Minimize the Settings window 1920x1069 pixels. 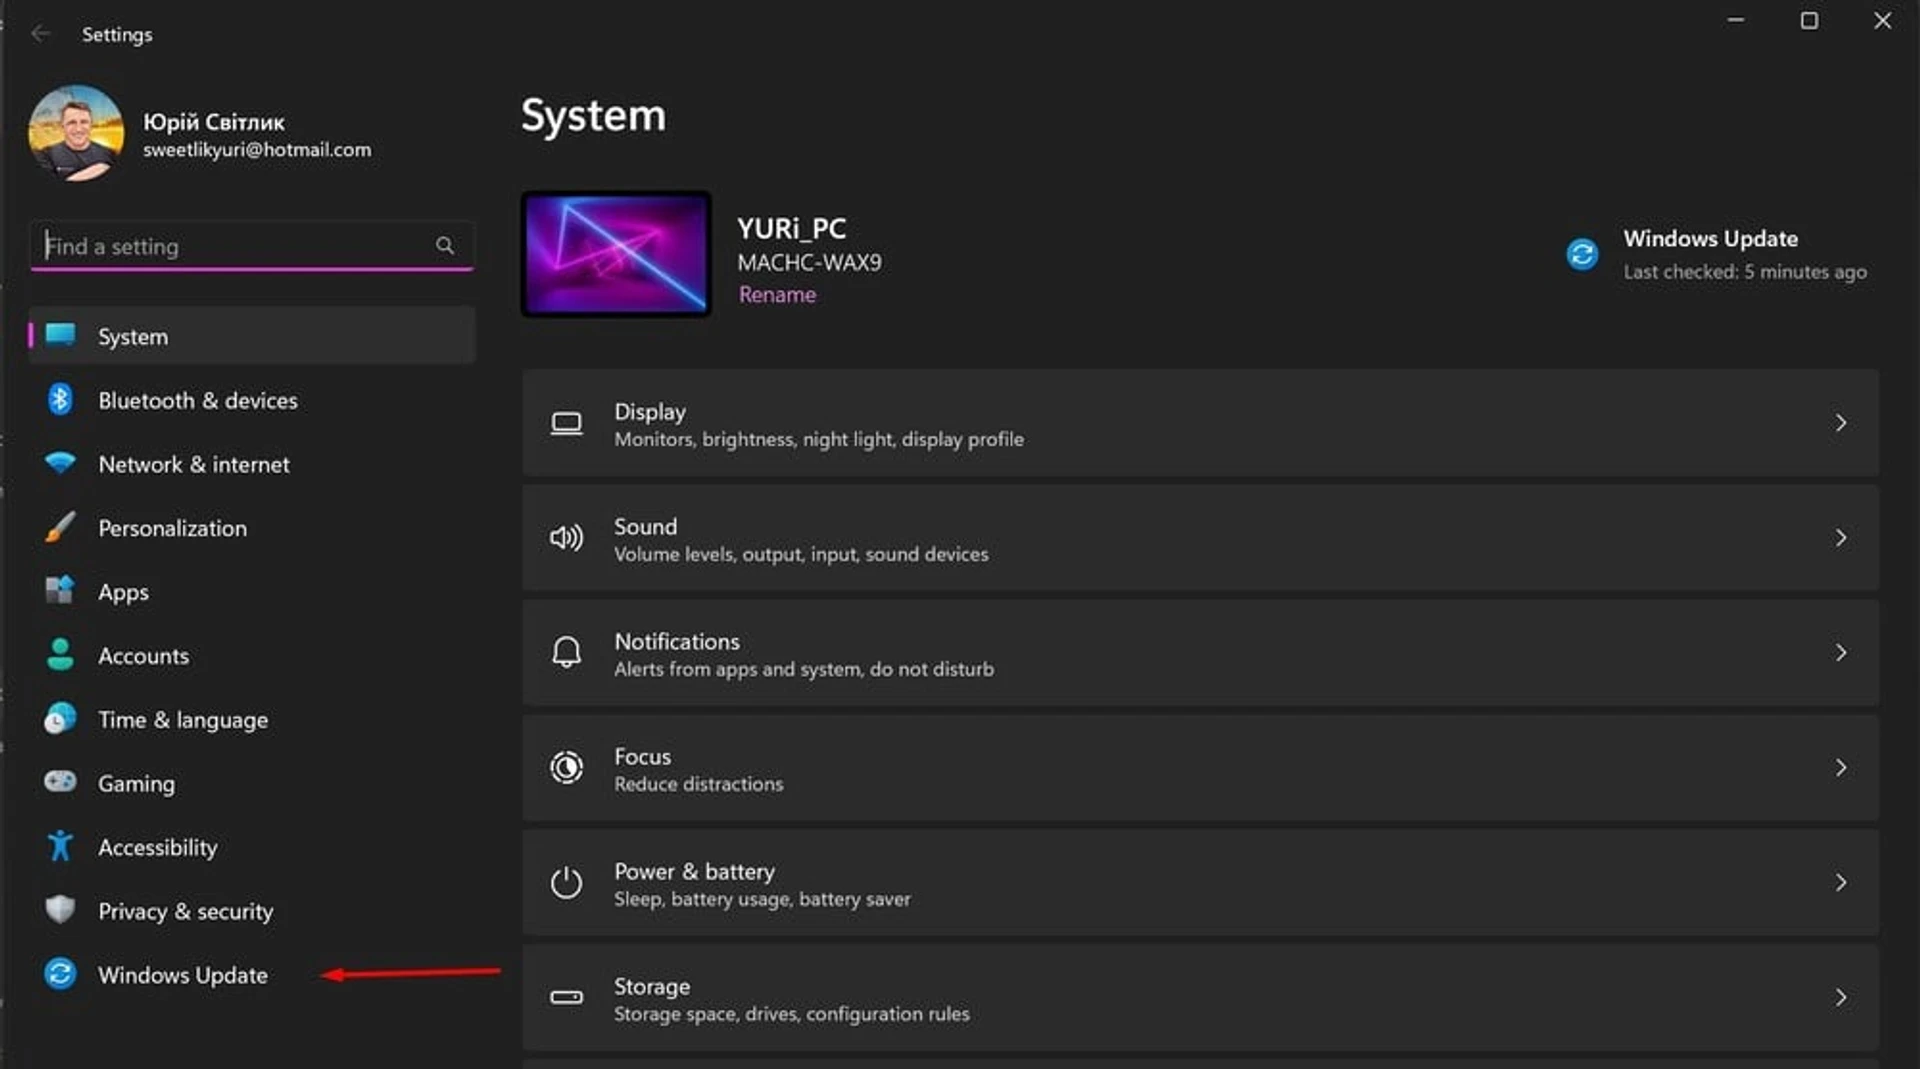(1736, 20)
